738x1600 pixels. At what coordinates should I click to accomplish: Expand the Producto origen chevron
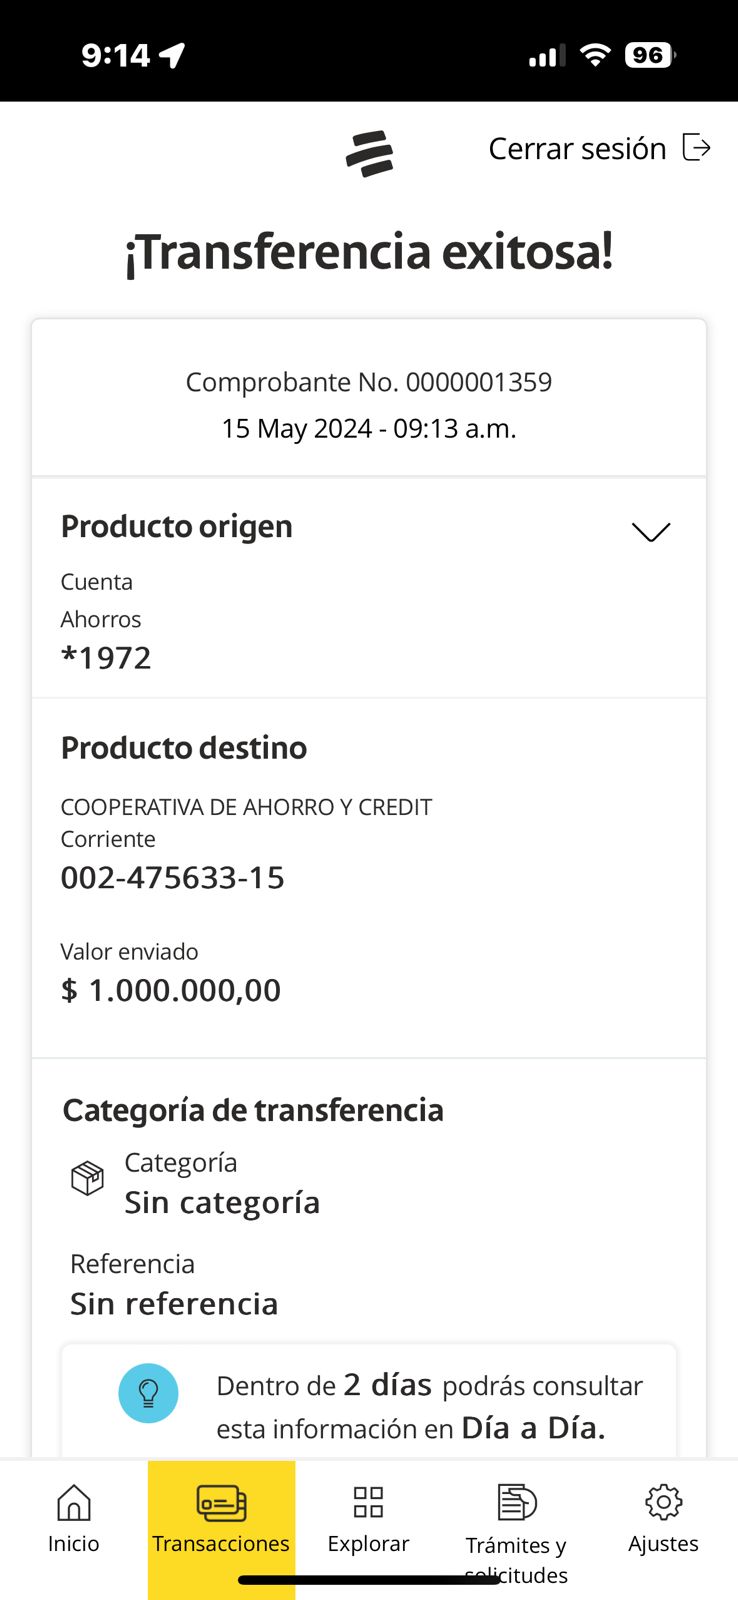[x=651, y=531]
